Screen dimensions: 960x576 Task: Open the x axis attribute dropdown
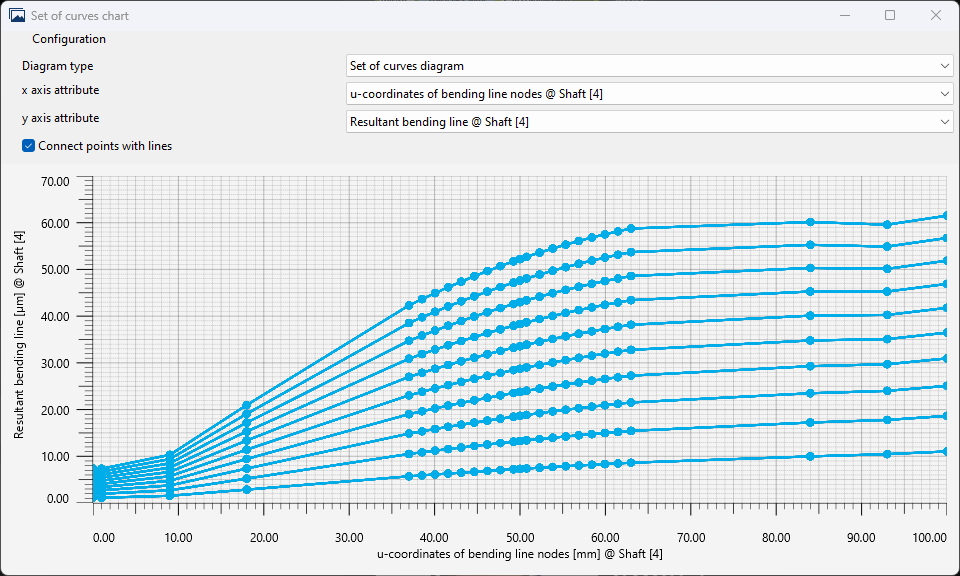(648, 94)
